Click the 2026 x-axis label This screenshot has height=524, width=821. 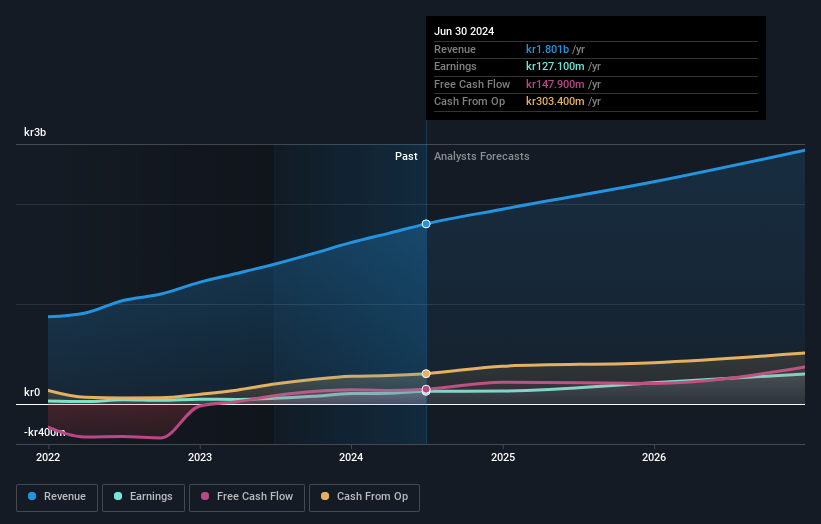pyautogui.click(x=654, y=457)
